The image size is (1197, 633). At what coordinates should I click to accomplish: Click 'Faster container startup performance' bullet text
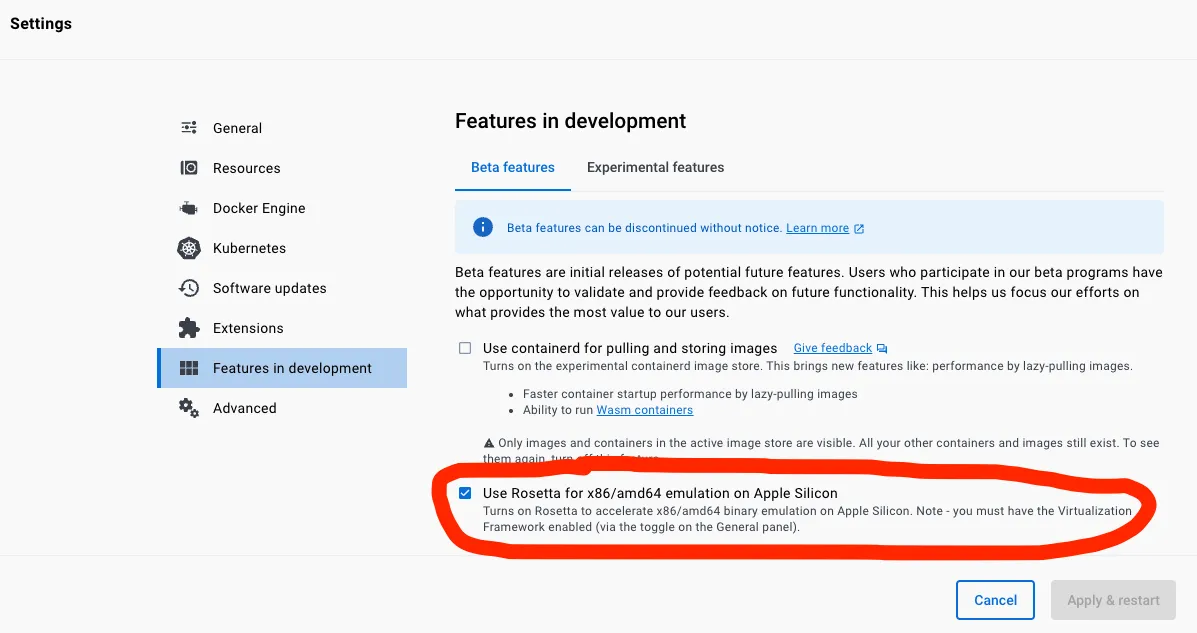[x=690, y=394]
